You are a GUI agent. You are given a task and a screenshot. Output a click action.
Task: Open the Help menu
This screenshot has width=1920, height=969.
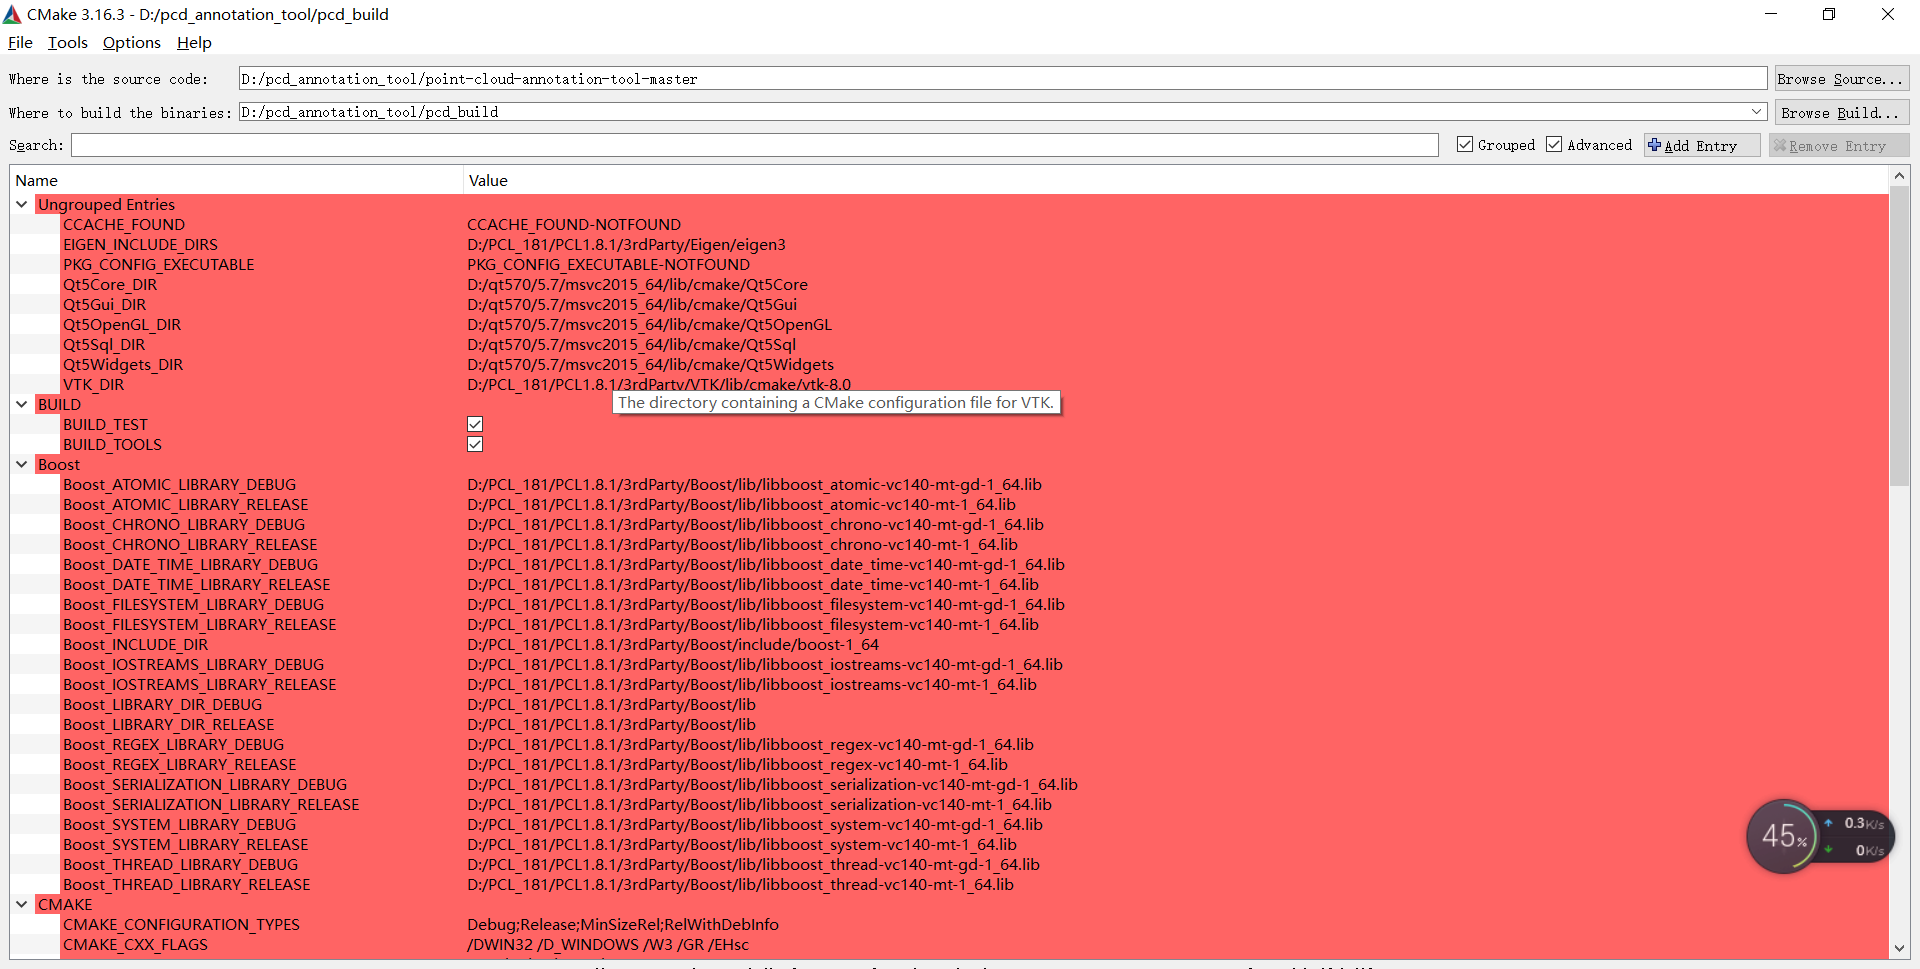point(194,43)
